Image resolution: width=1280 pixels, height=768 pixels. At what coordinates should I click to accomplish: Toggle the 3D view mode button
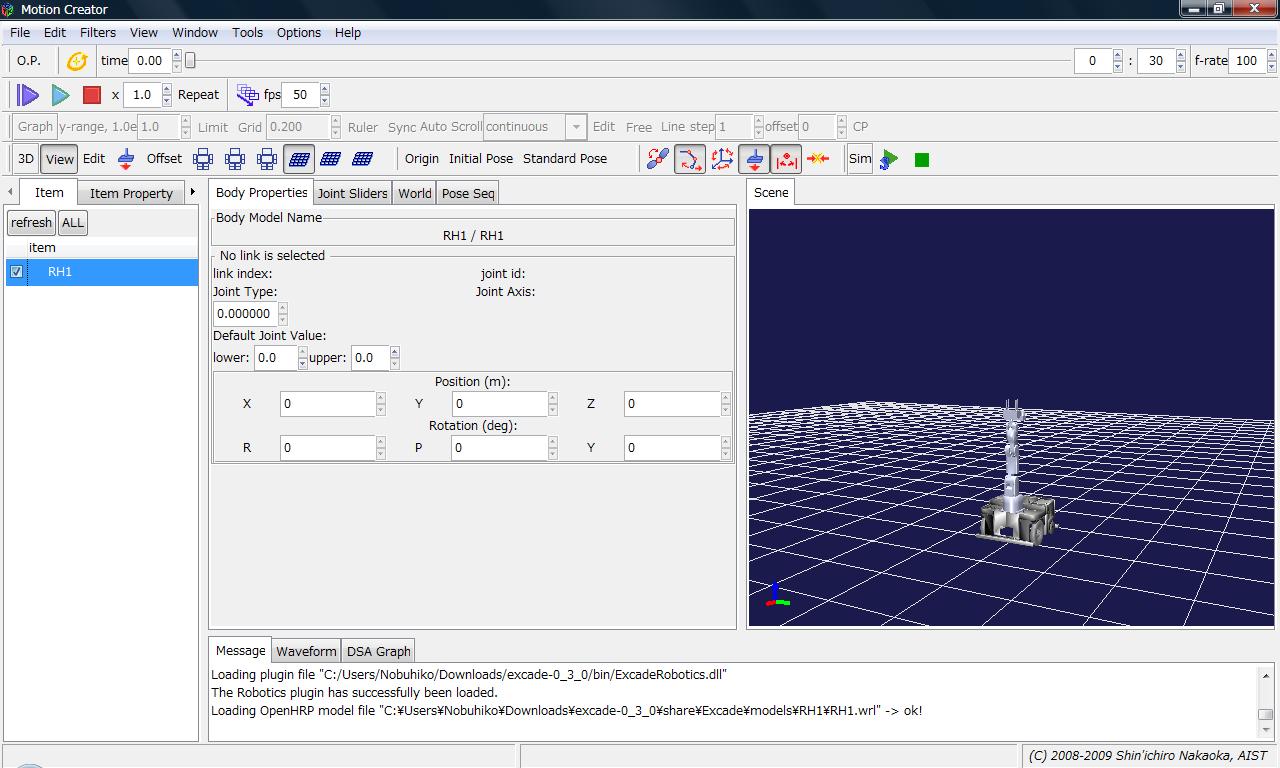25,159
